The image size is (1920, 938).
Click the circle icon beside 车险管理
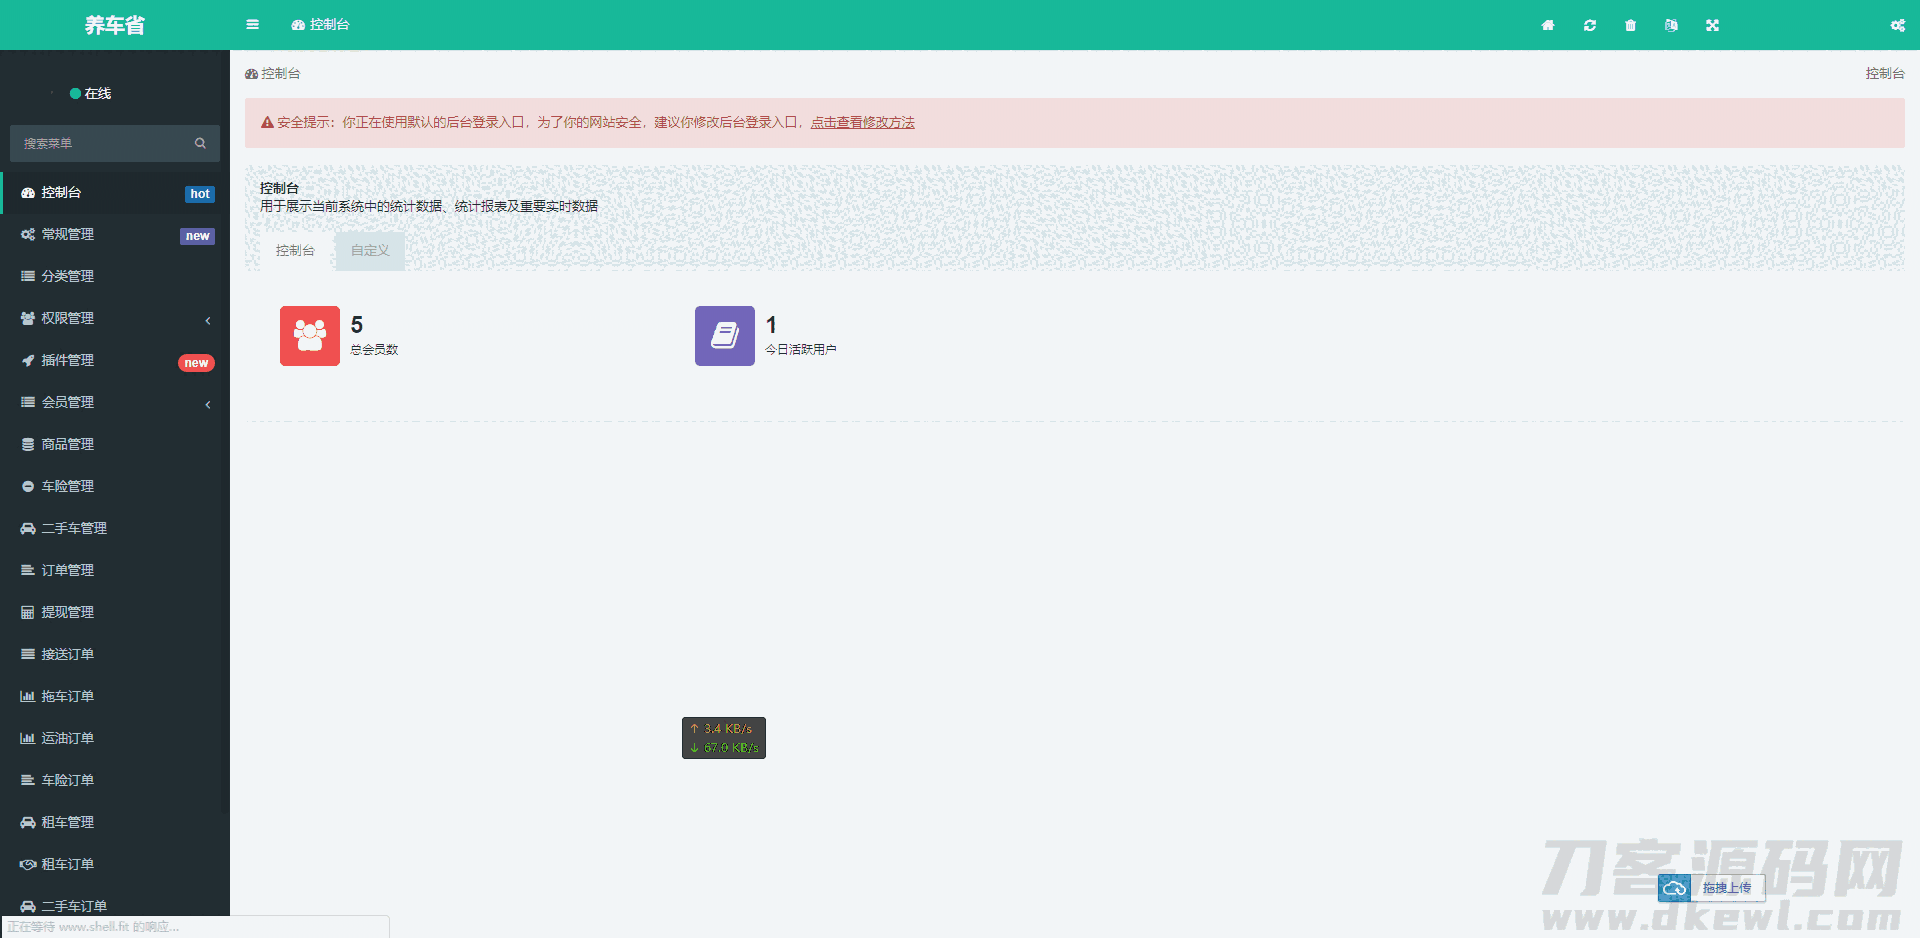[28, 487]
